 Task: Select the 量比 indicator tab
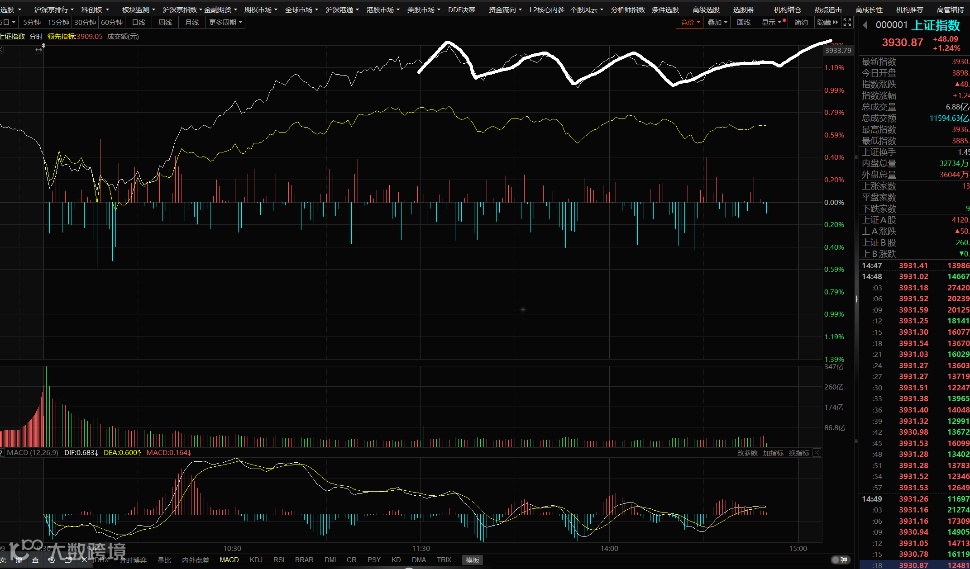click(x=163, y=560)
